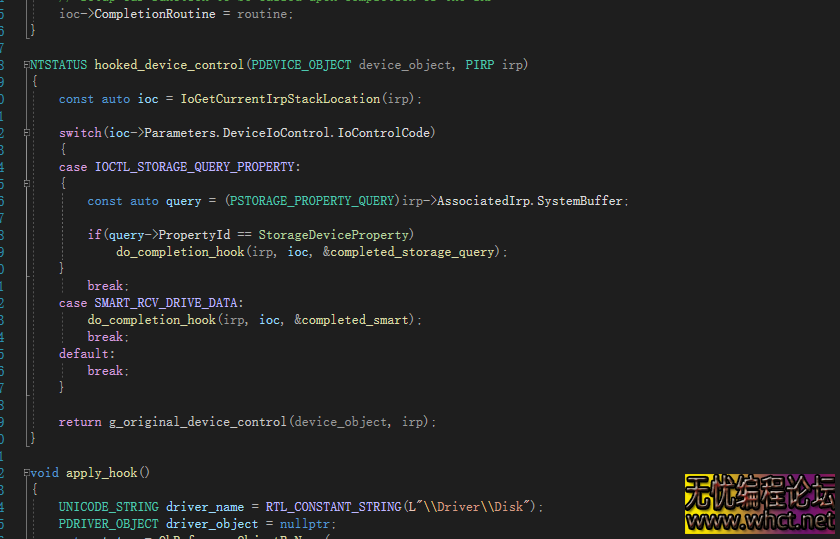Collapse the hooked_device_control function fold marker
This screenshot has height=539, width=840.
click(x=27, y=65)
